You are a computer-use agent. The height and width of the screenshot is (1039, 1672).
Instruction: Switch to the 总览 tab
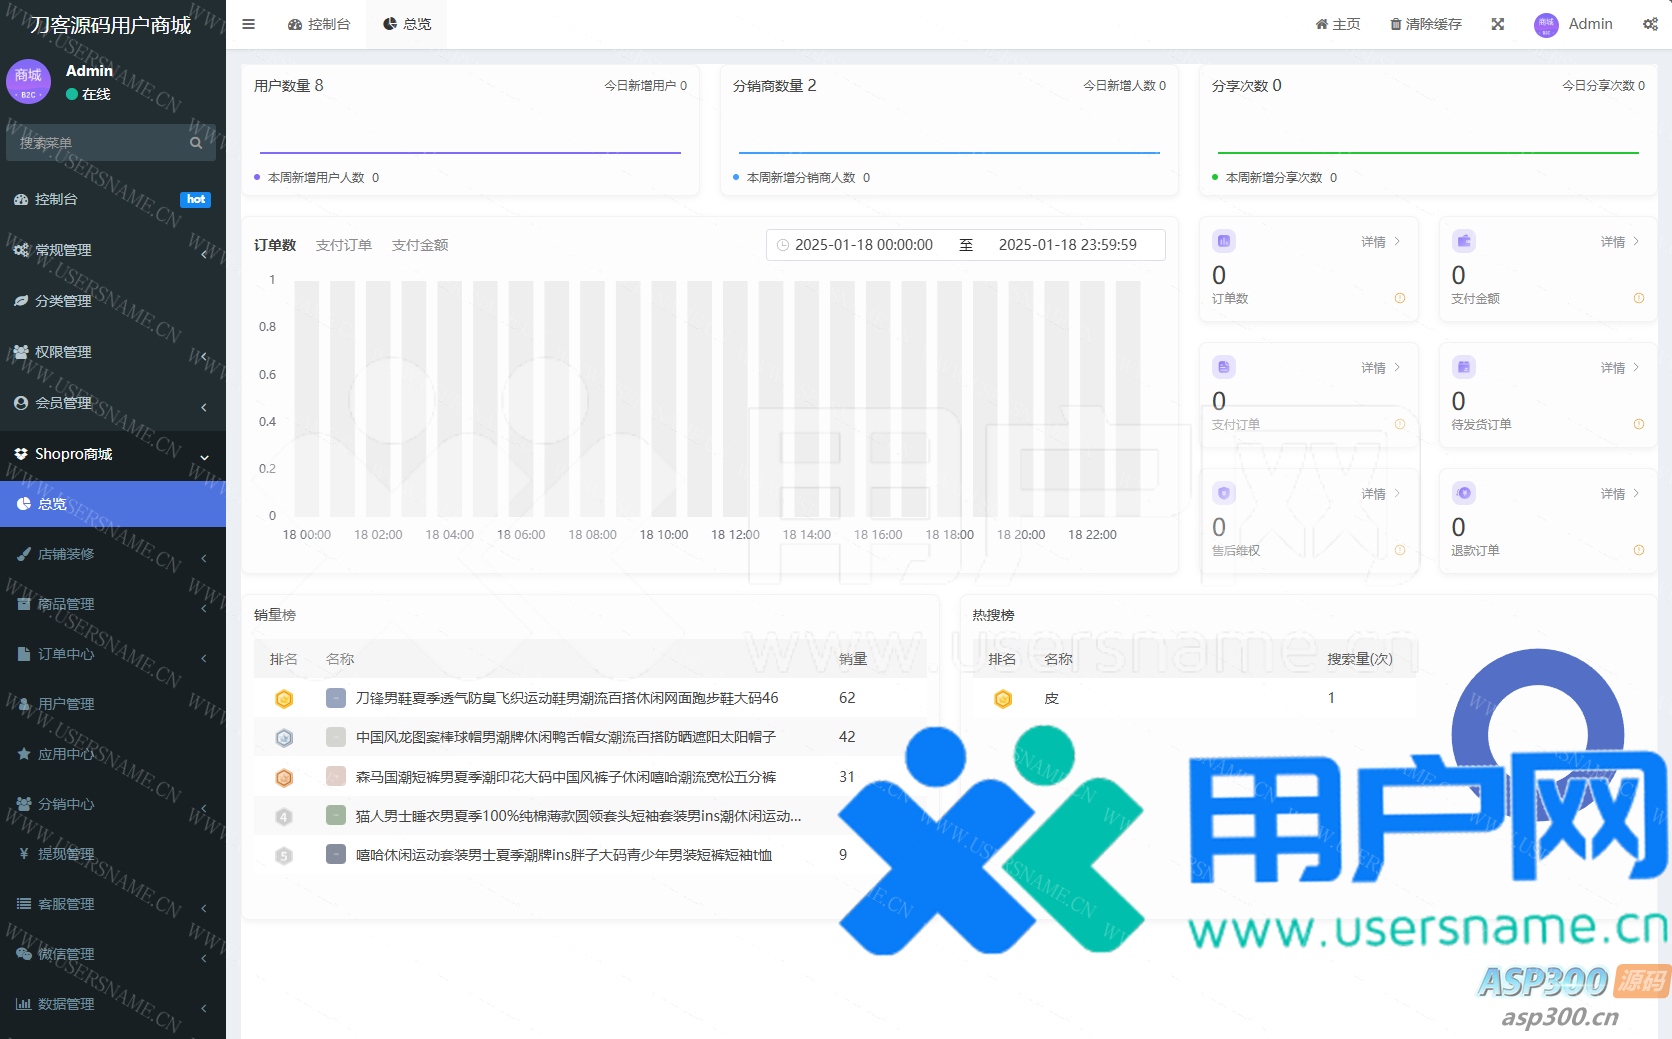click(x=407, y=24)
